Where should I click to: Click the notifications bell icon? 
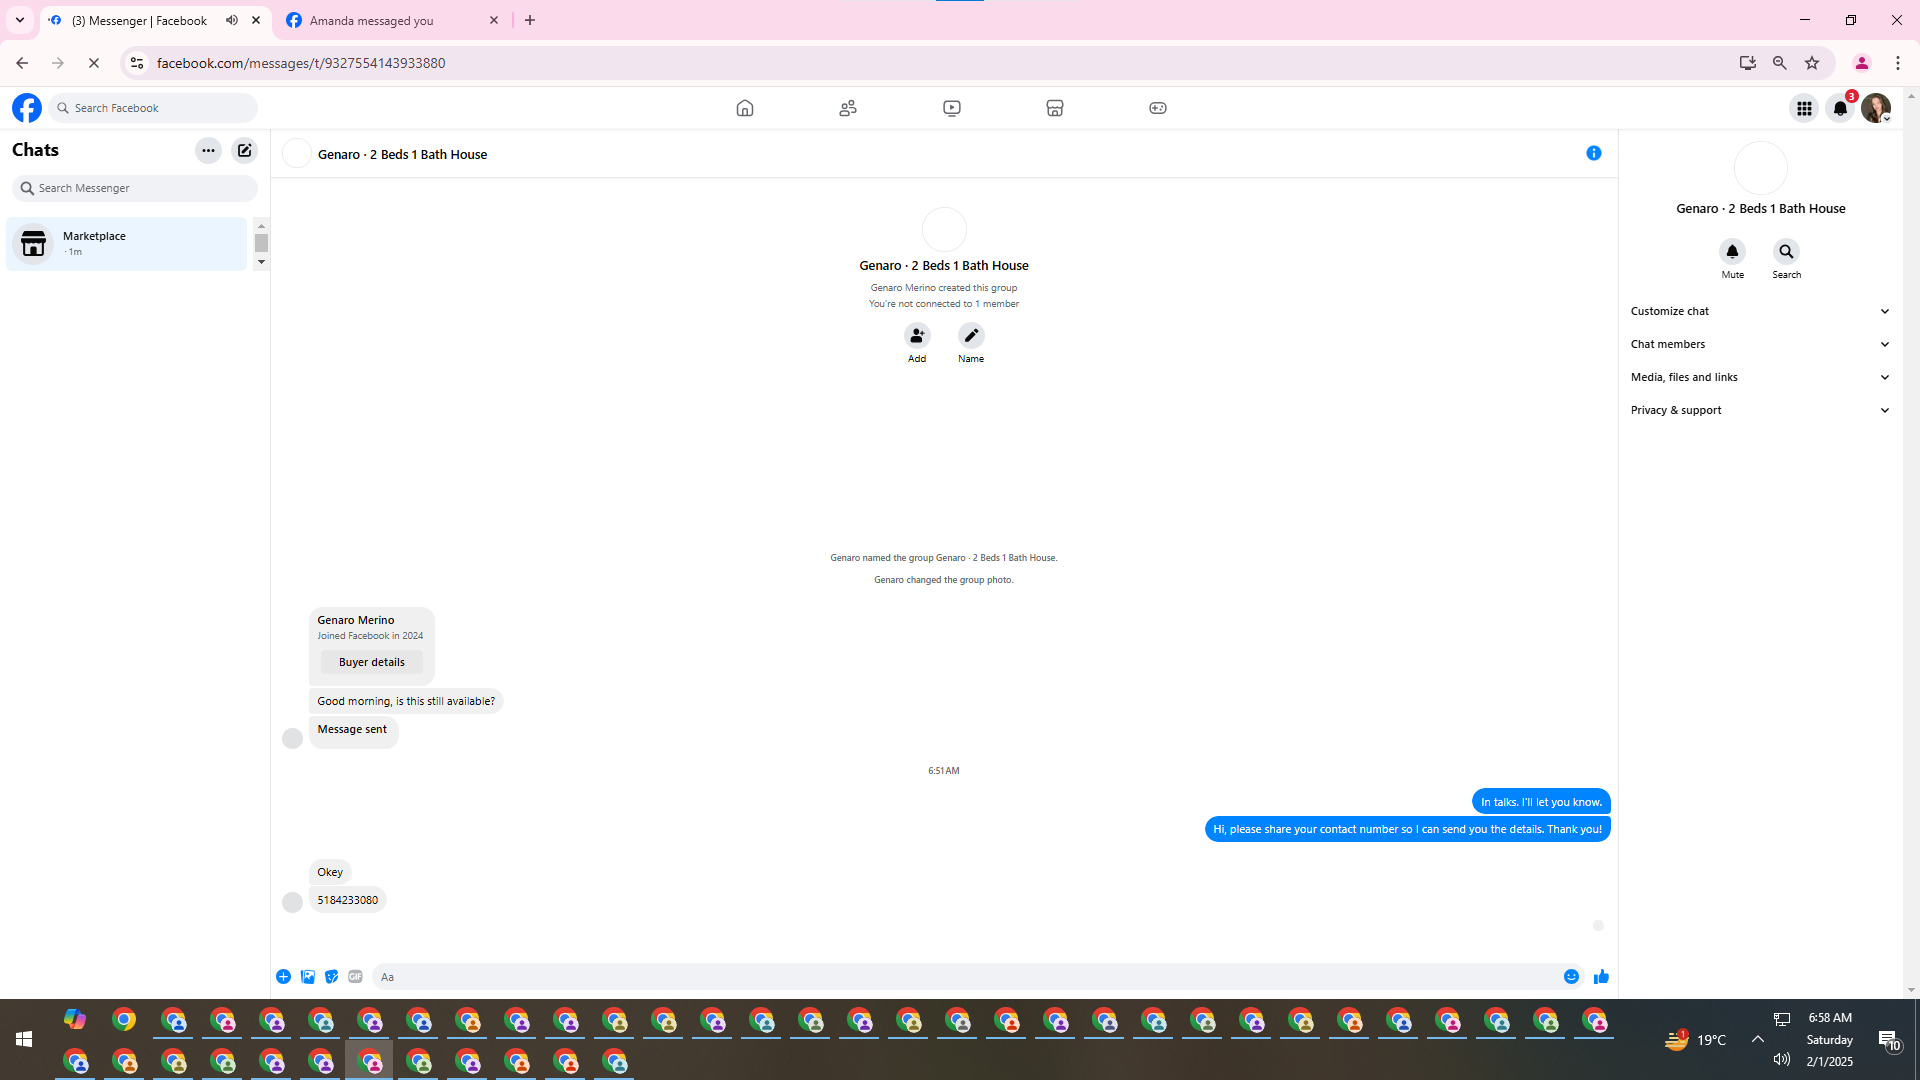coord(1840,108)
